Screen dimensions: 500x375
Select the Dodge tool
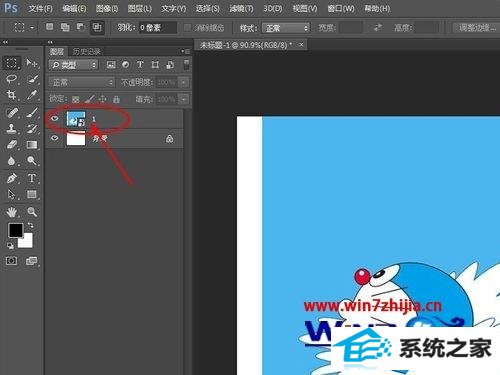click(32, 161)
